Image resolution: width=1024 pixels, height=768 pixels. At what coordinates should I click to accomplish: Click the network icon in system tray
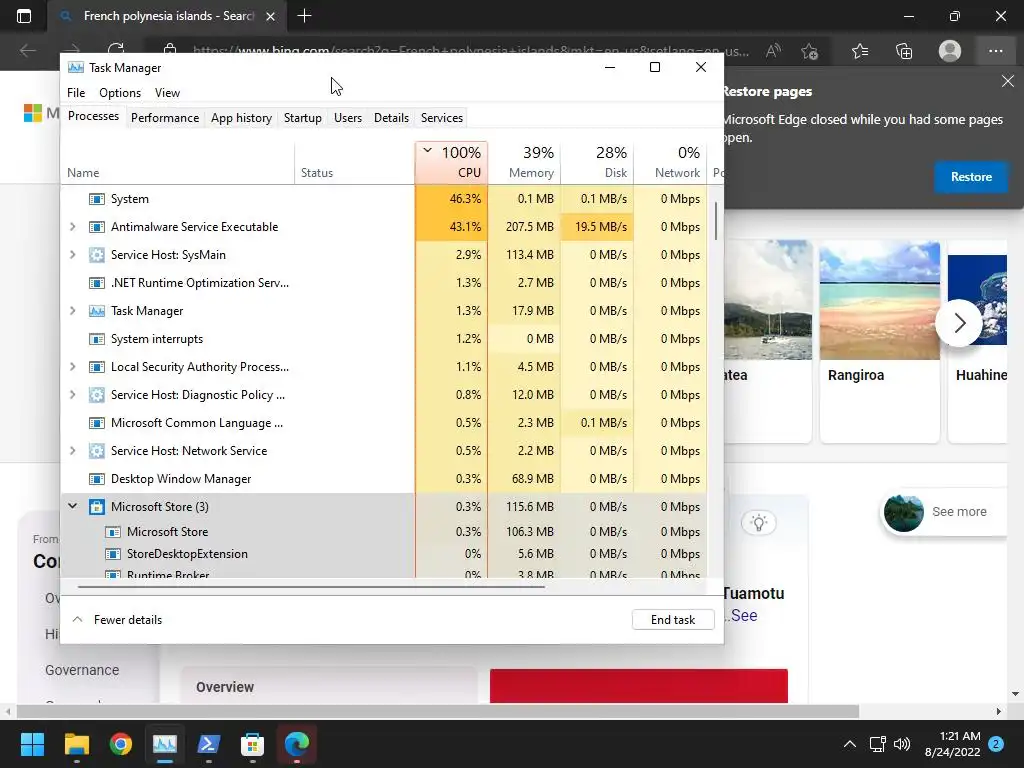coord(877,744)
